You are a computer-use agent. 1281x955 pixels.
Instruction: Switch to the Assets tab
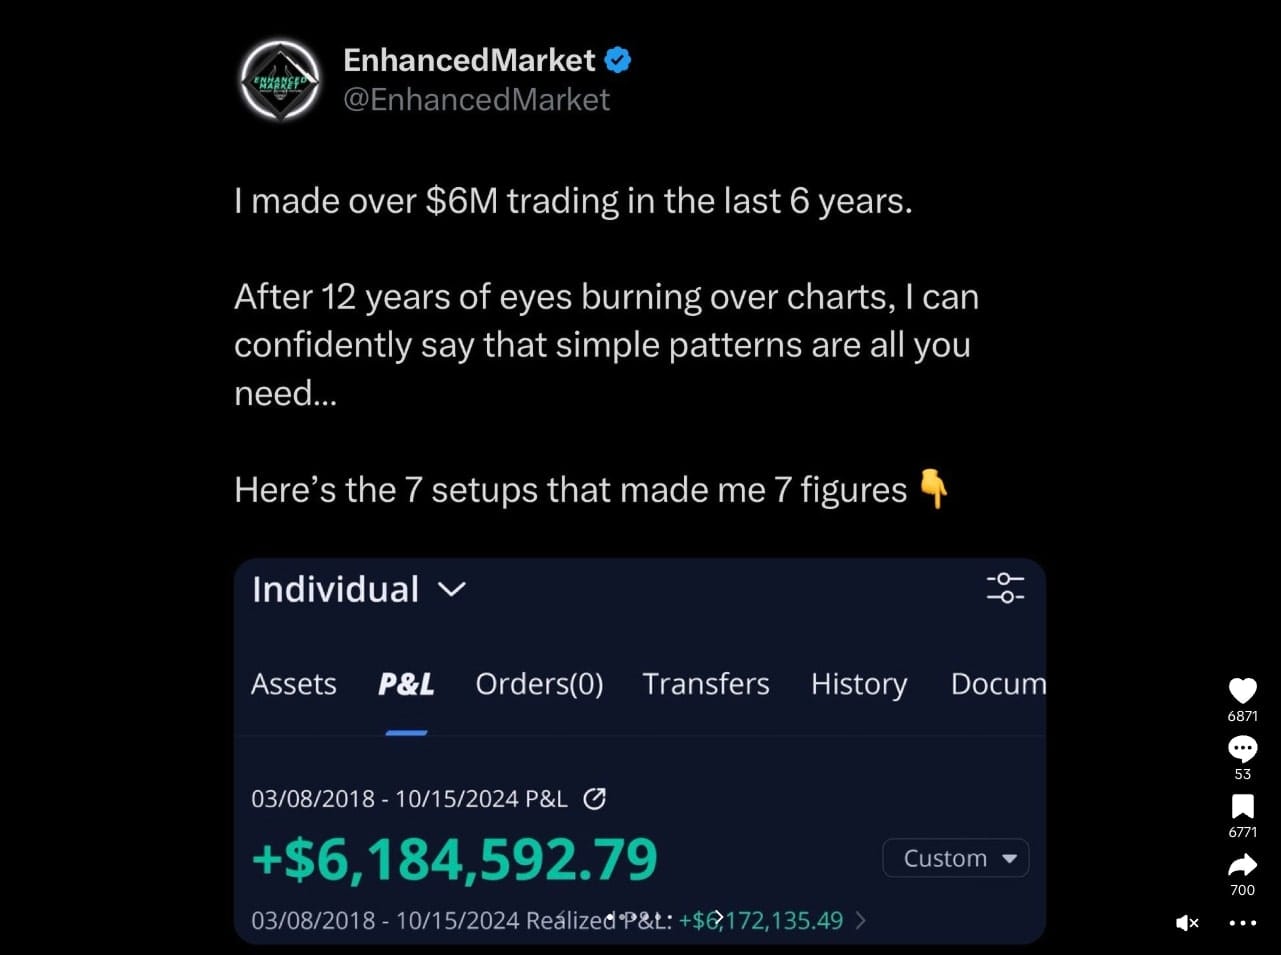coord(293,684)
